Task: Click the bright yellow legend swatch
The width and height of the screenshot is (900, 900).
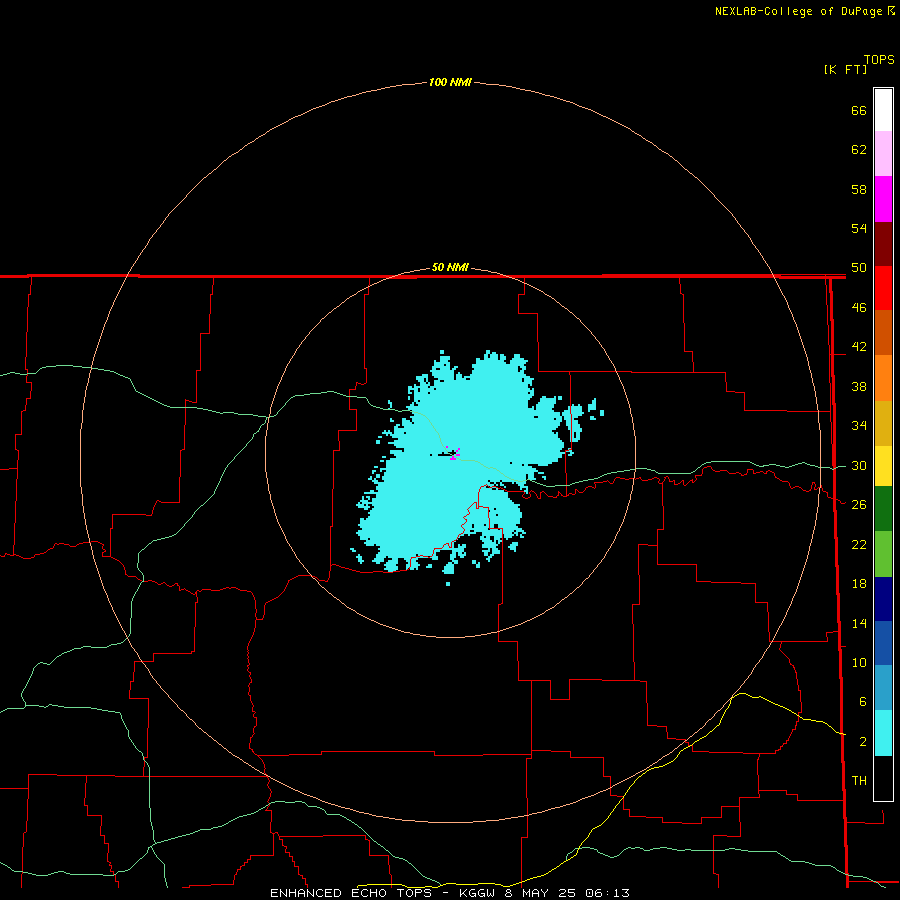Action: point(883,466)
